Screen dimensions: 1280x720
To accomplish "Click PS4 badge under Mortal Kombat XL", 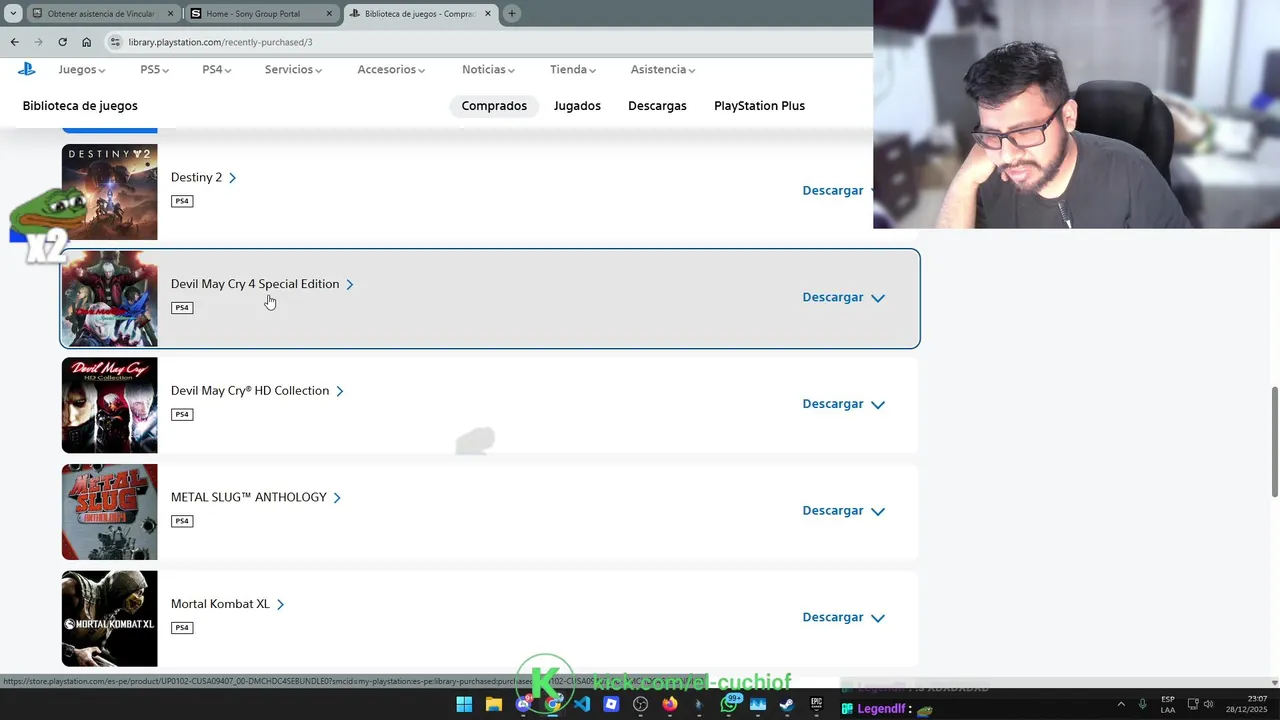I will 182,628.
